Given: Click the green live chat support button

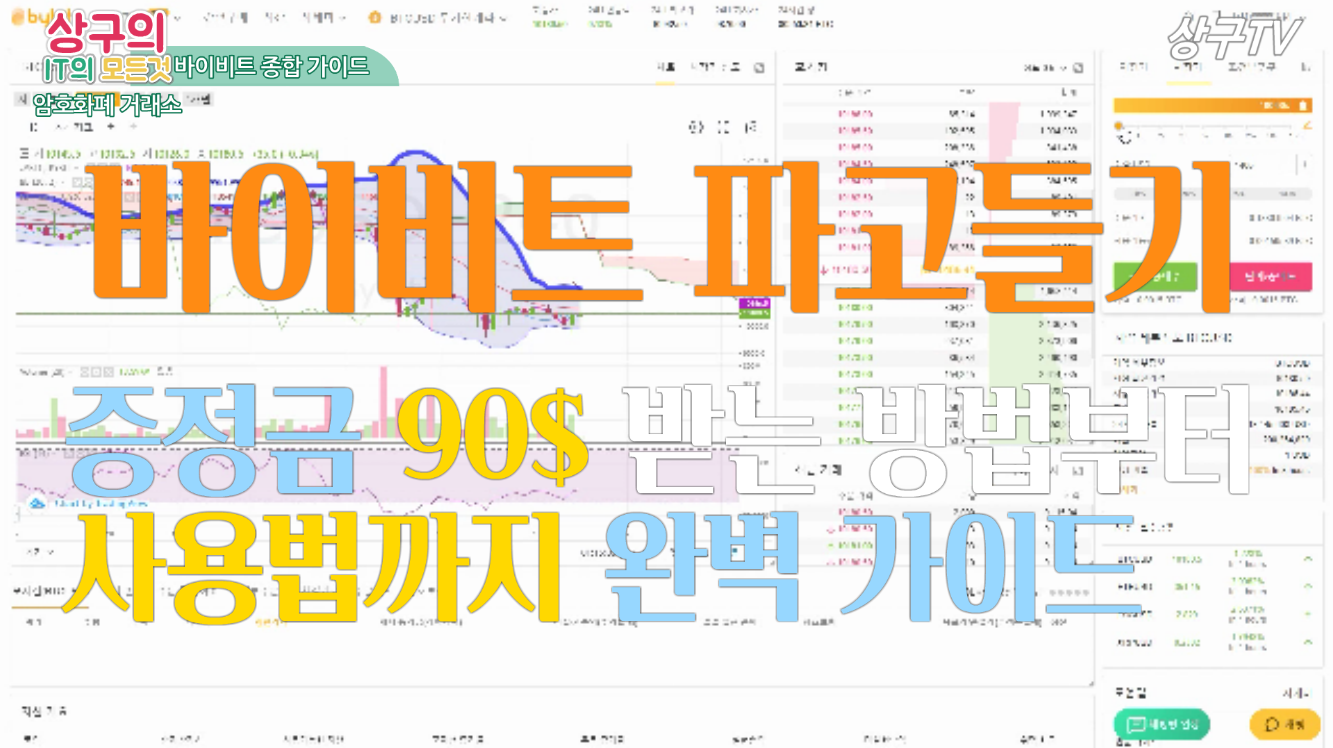Looking at the screenshot, I should [x=1161, y=724].
